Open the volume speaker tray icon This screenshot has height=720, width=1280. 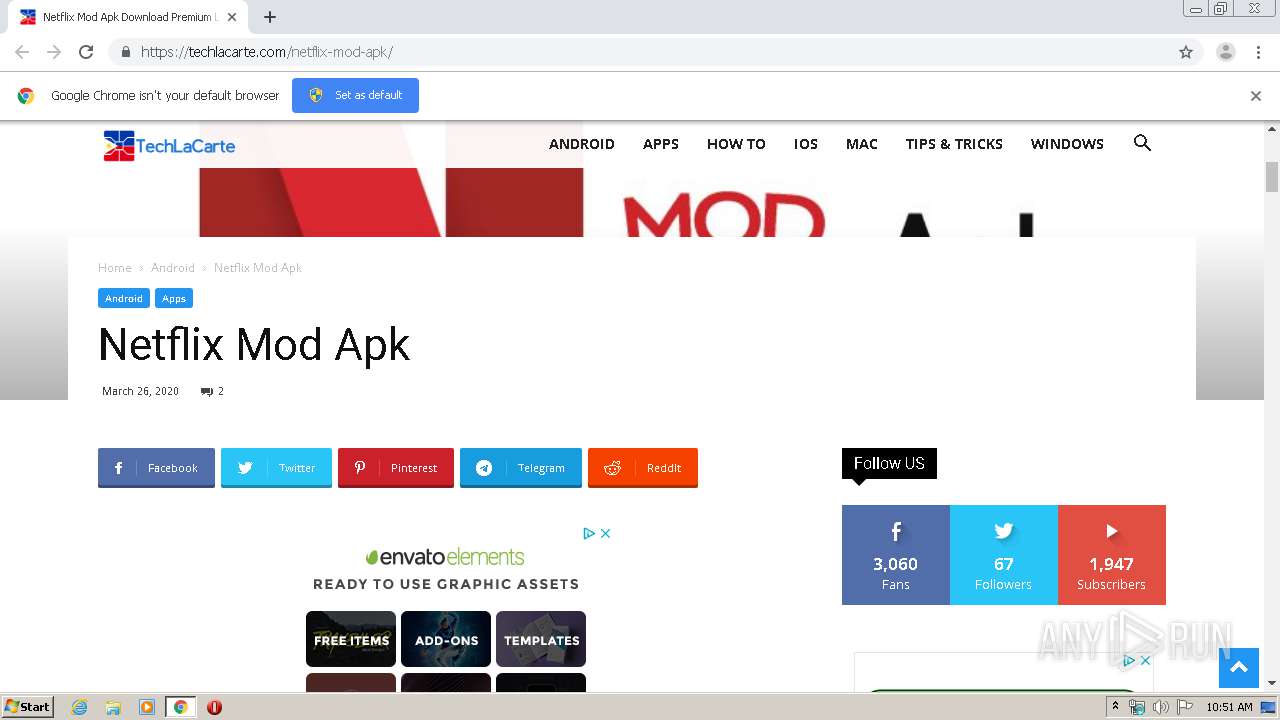(1160, 707)
